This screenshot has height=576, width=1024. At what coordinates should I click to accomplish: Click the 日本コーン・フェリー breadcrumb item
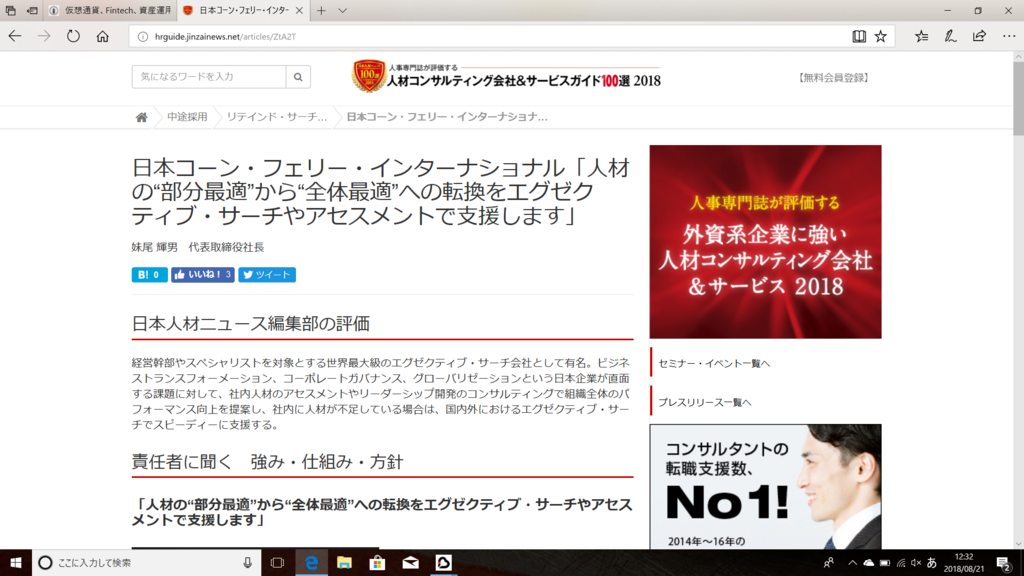coord(447,117)
